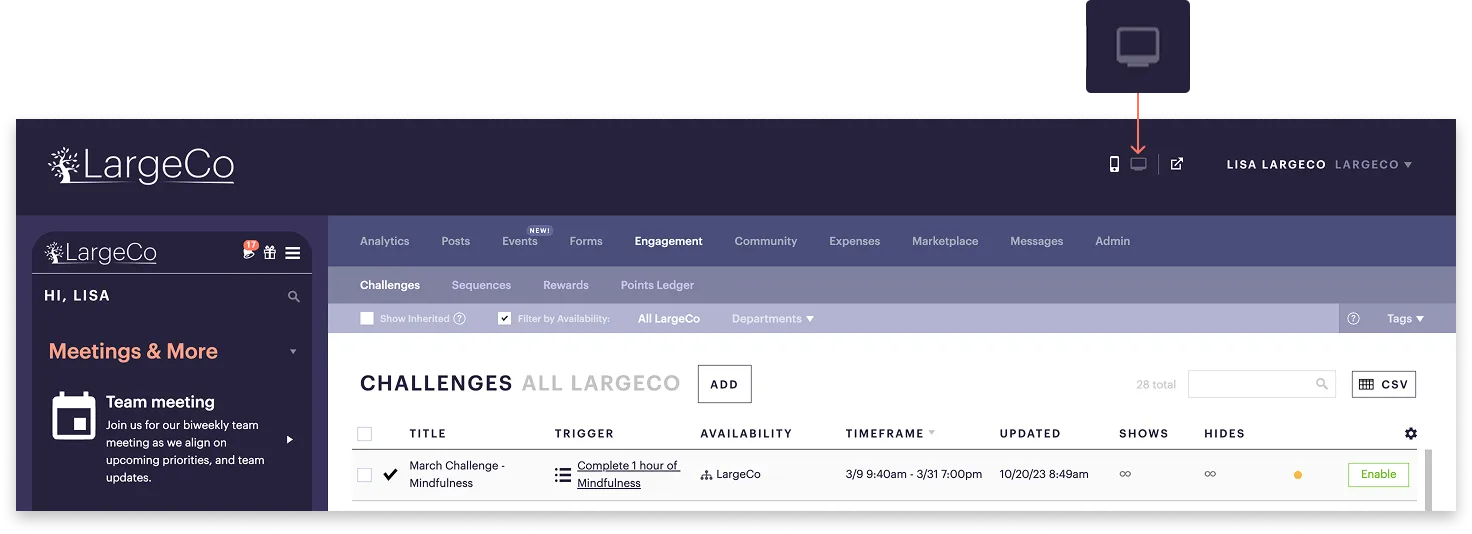Screen dimensions: 1472x534
Task: Select the Challenges sub-tab
Action: (x=390, y=285)
